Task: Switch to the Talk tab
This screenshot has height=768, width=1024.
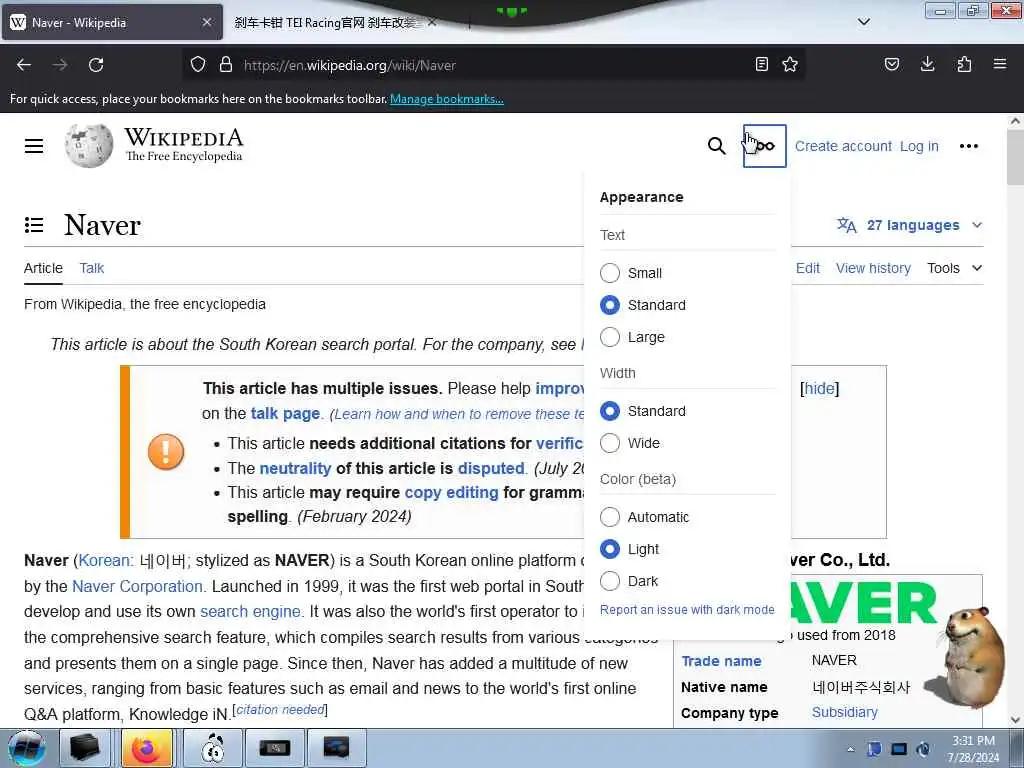Action: coord(91,268)
